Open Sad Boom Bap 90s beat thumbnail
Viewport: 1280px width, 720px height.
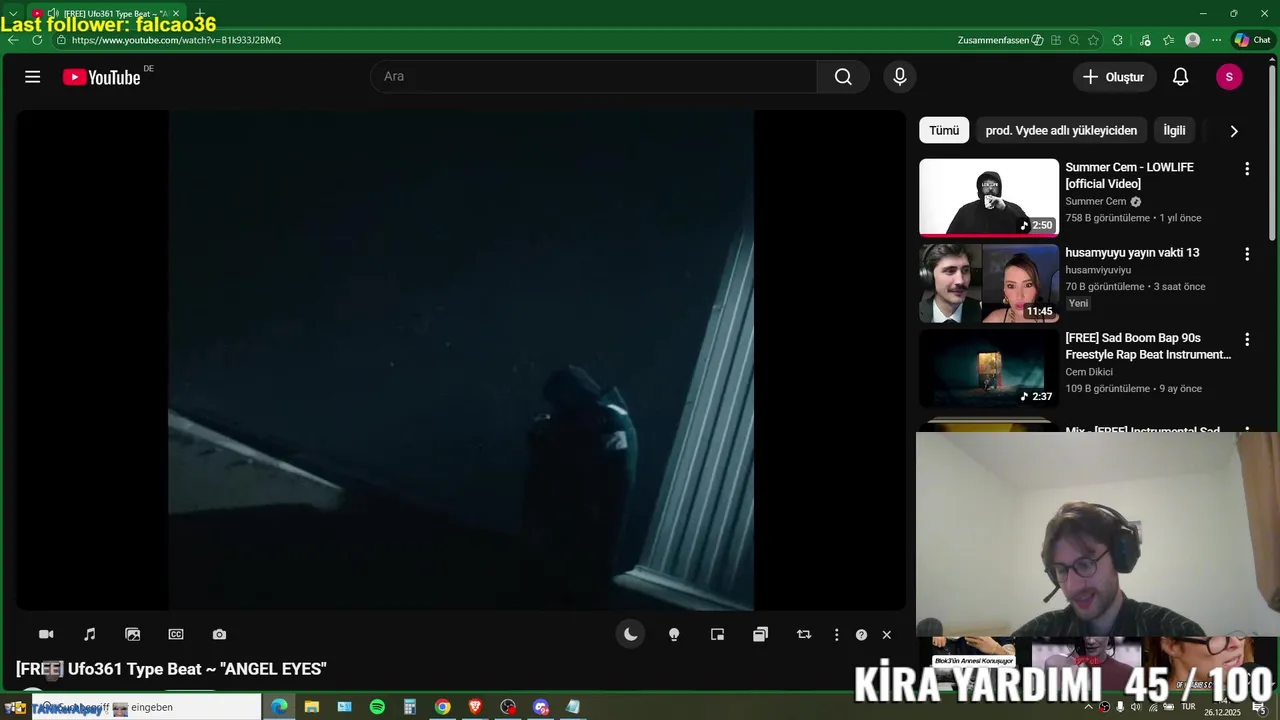[989, 369]
